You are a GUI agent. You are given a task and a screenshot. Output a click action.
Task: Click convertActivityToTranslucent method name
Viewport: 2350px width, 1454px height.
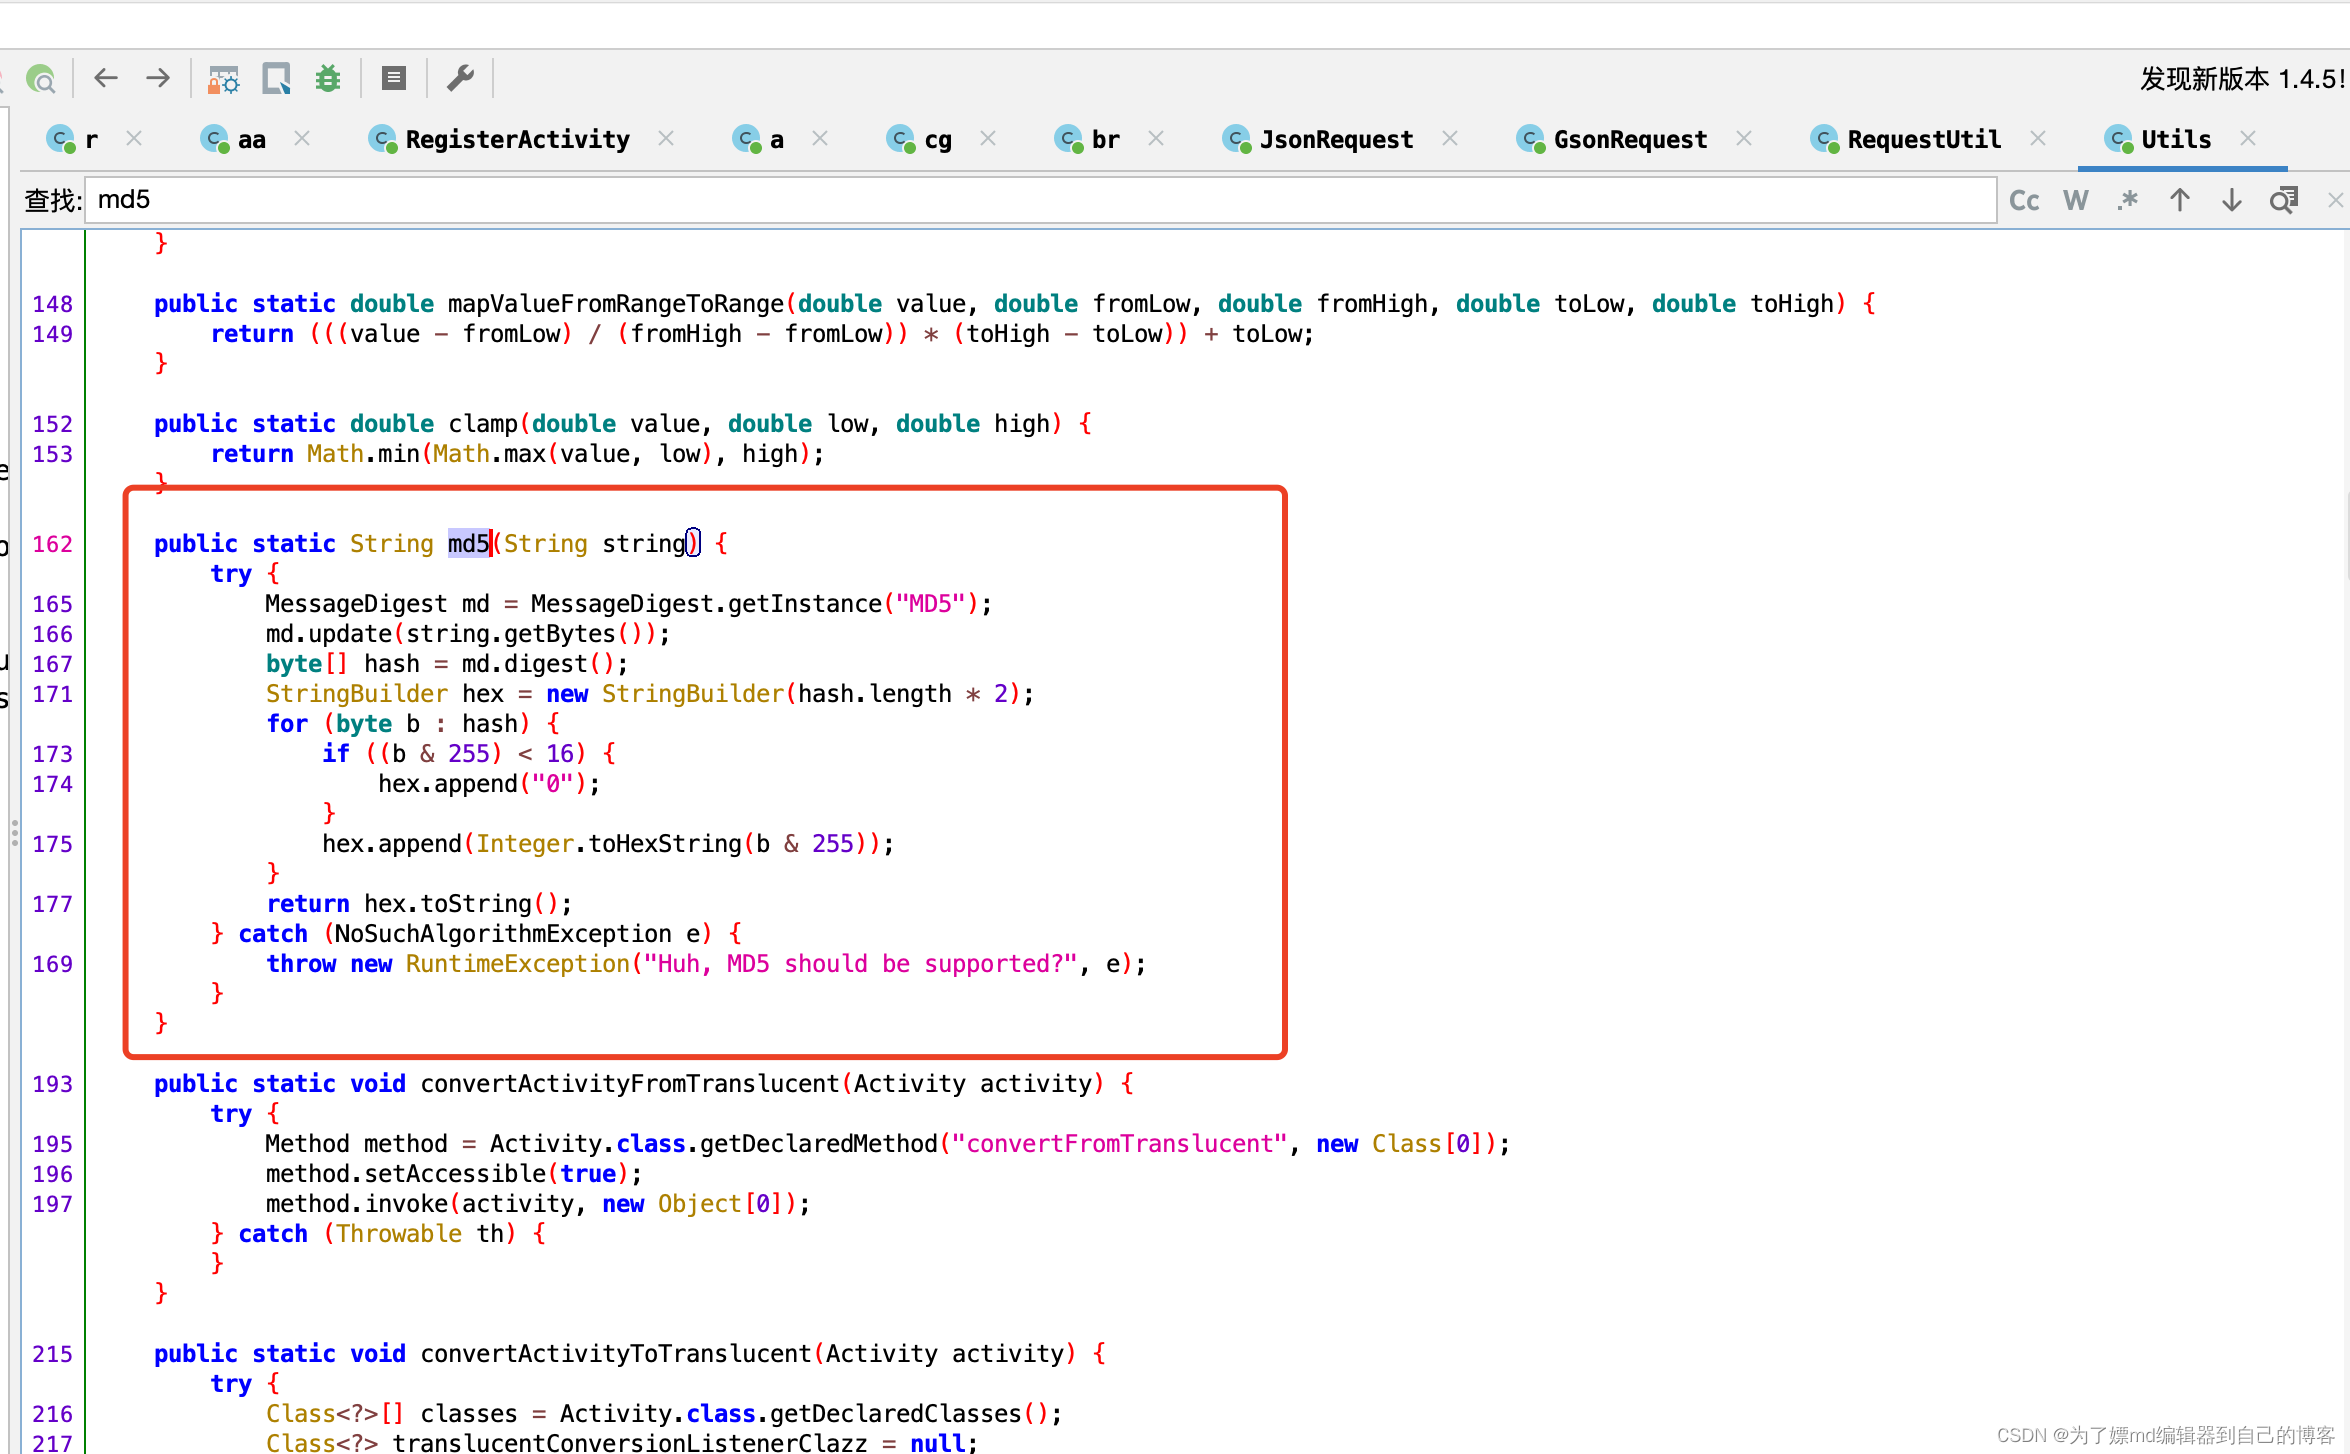click(616, 1354)
